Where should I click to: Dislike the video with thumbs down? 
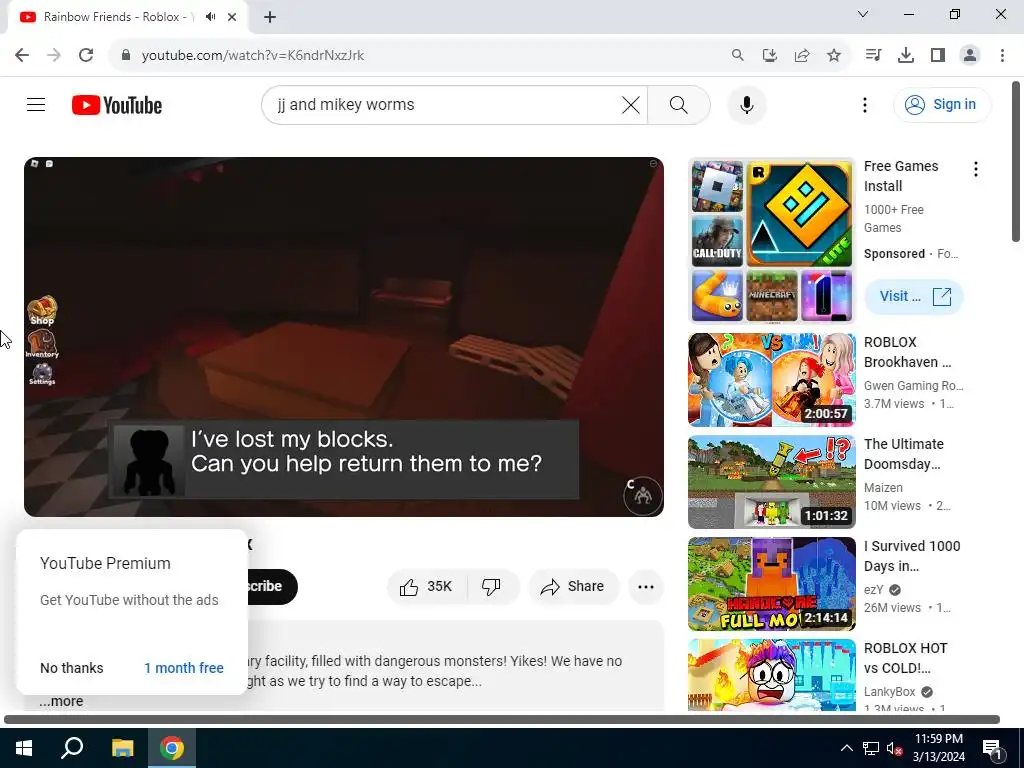click(x=491, y=586)
